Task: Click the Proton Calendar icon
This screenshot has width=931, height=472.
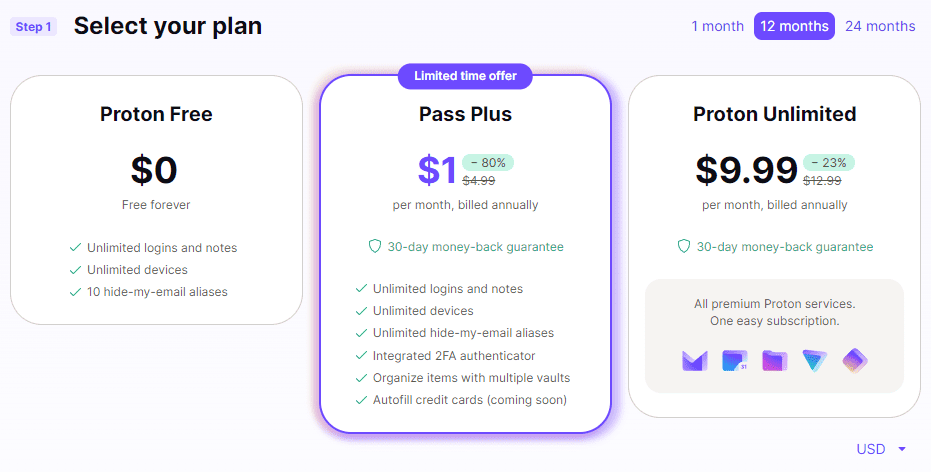Action: pyautogui.click(x=735, y=360)
